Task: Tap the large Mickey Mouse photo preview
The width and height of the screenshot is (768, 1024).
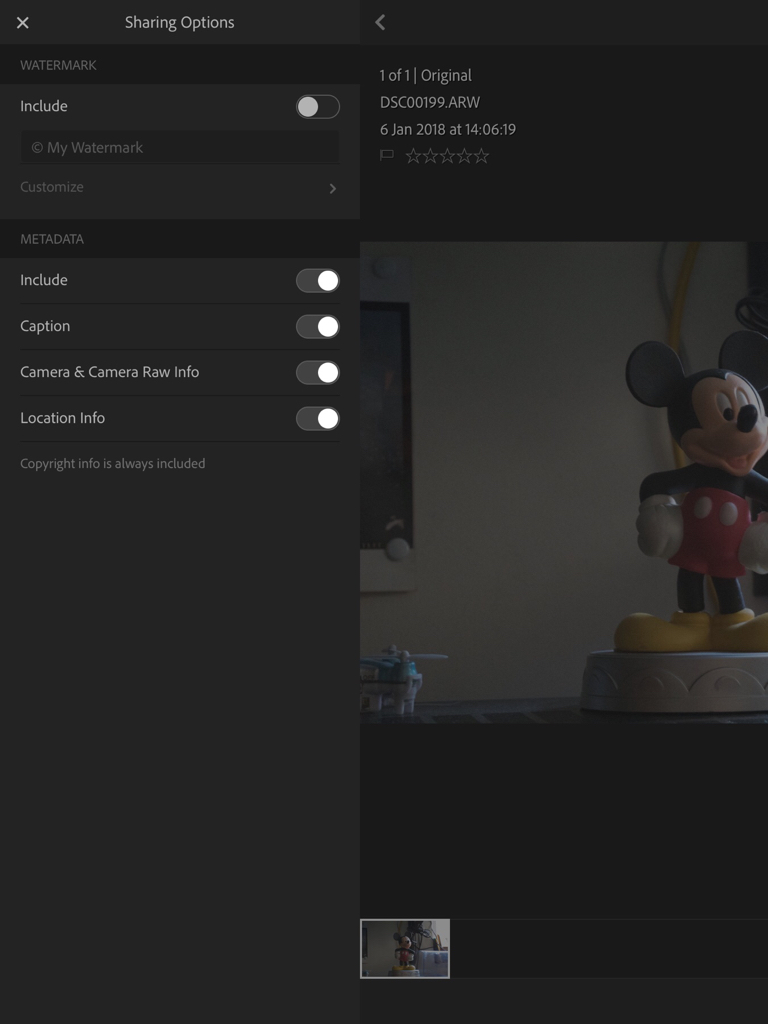Action: pos(564,481)
